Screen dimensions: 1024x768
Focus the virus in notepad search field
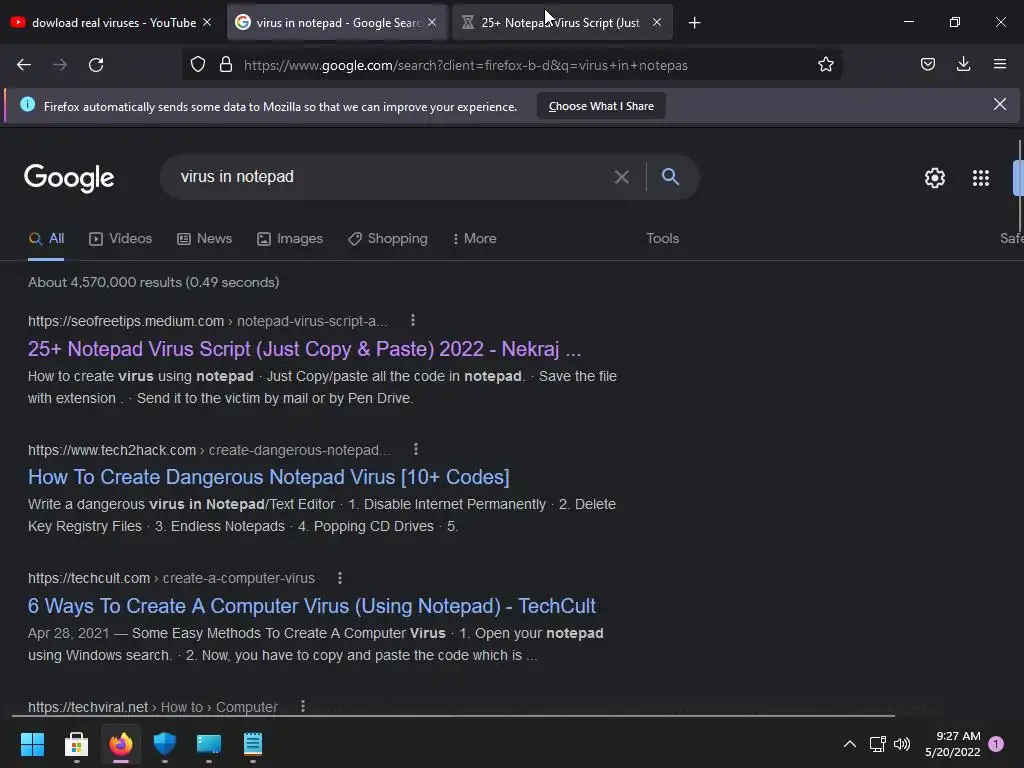392,177
